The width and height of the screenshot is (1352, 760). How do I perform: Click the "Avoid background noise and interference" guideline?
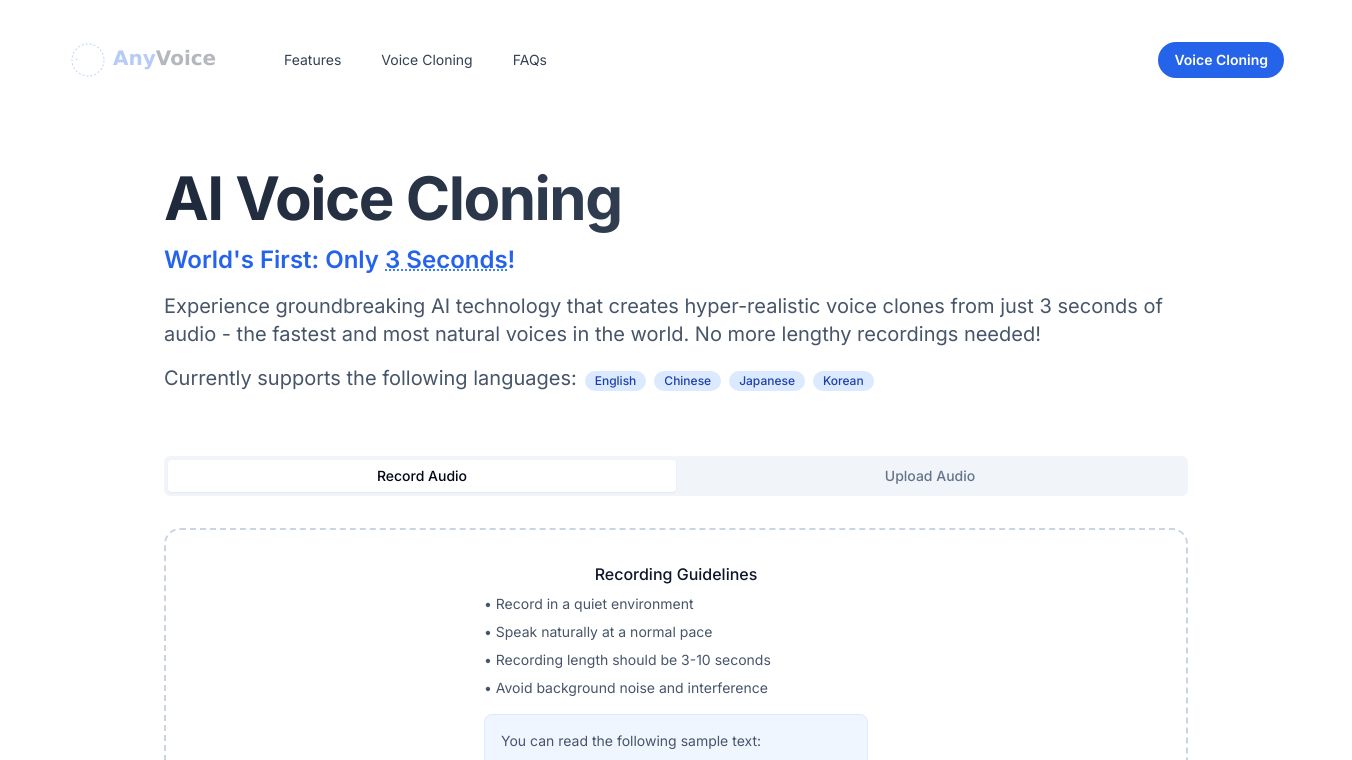click(631, 688)
